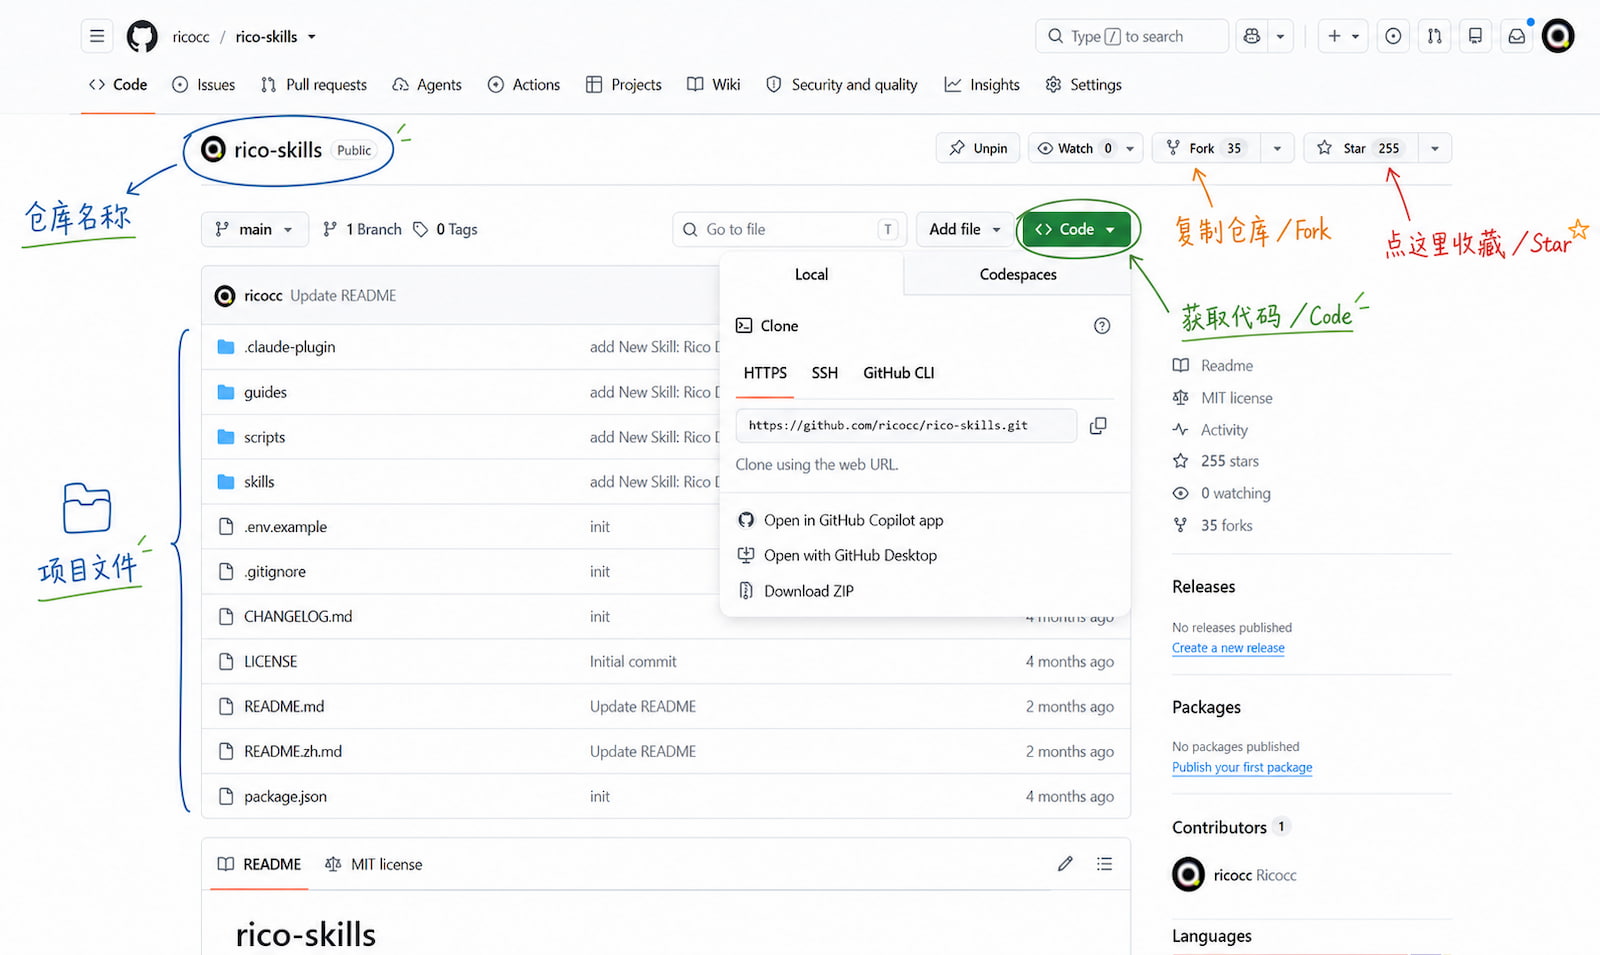Open the Agents tab
The width and height of the screenshot is (1600, 955).
(427, 85)
